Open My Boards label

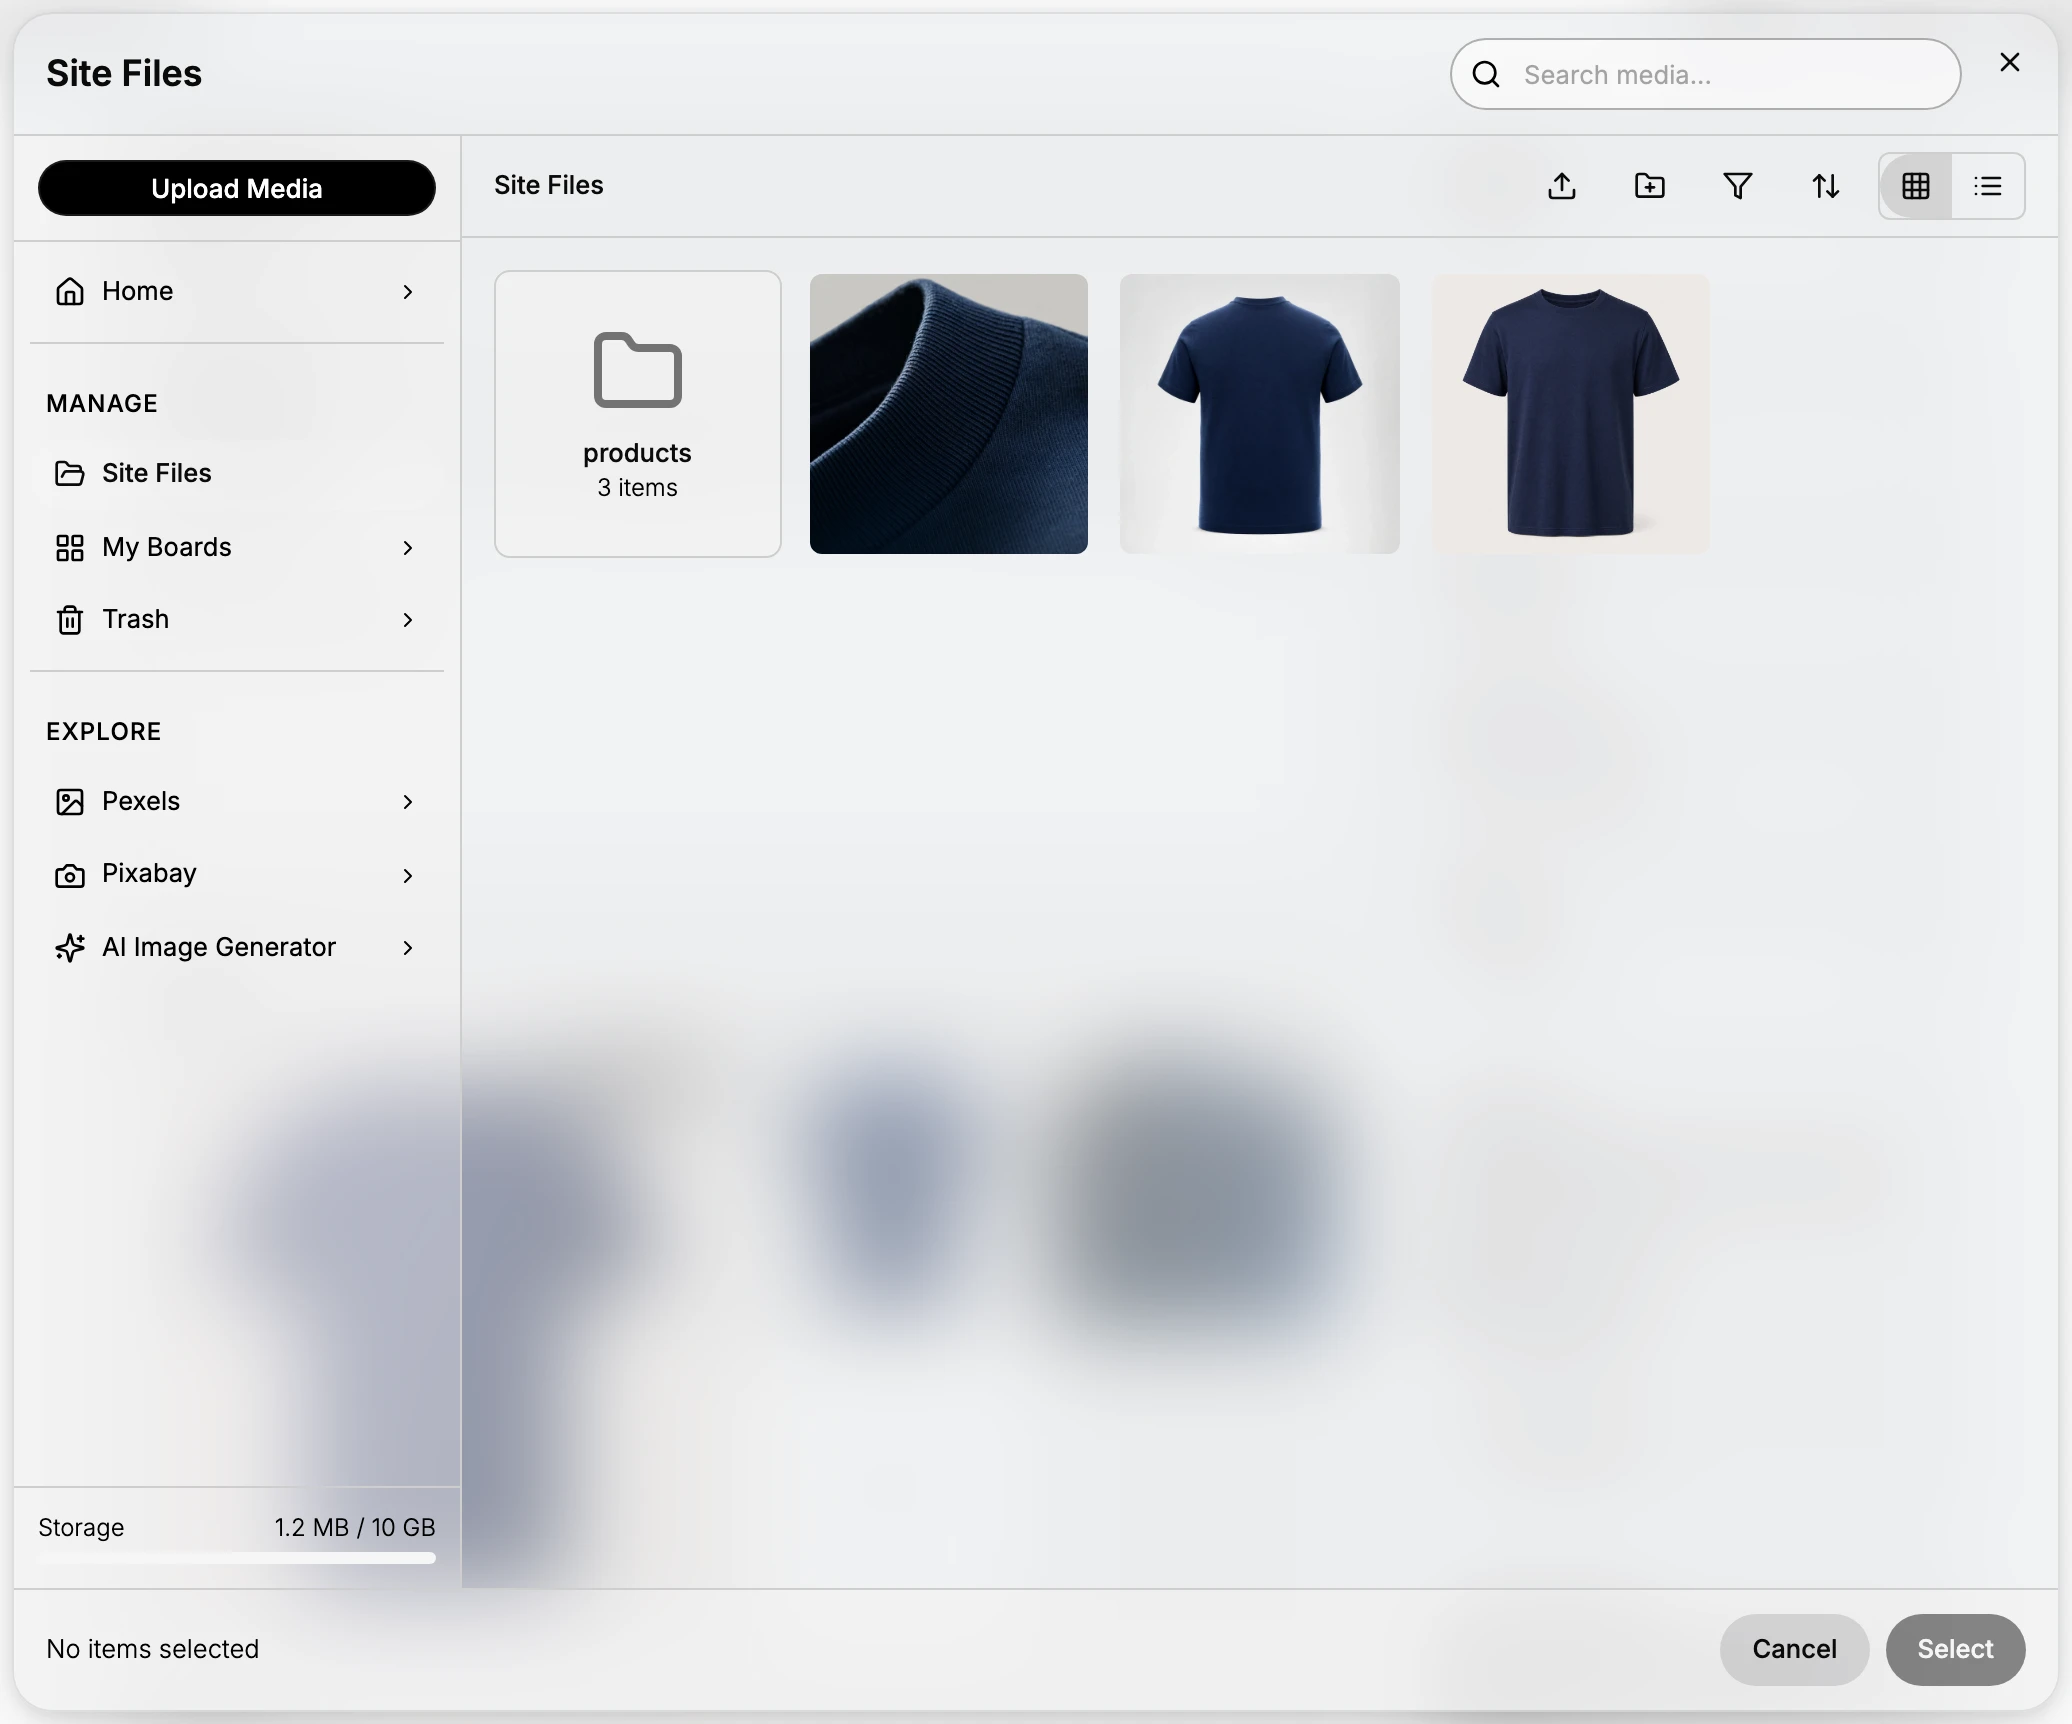coord(167,547)
